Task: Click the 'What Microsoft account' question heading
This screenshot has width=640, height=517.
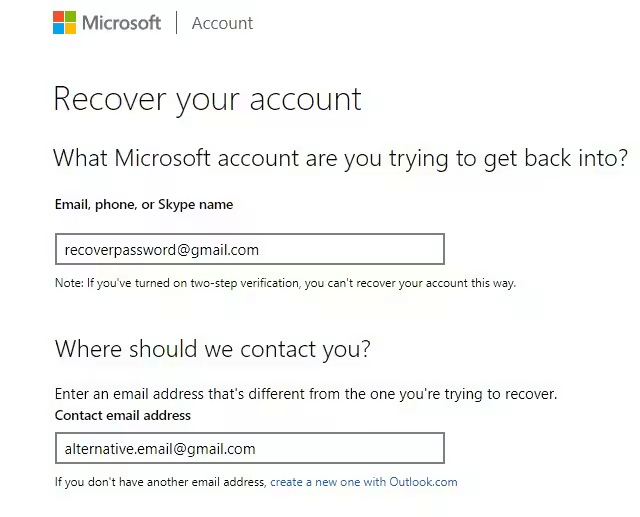Action: coord(340,158)
